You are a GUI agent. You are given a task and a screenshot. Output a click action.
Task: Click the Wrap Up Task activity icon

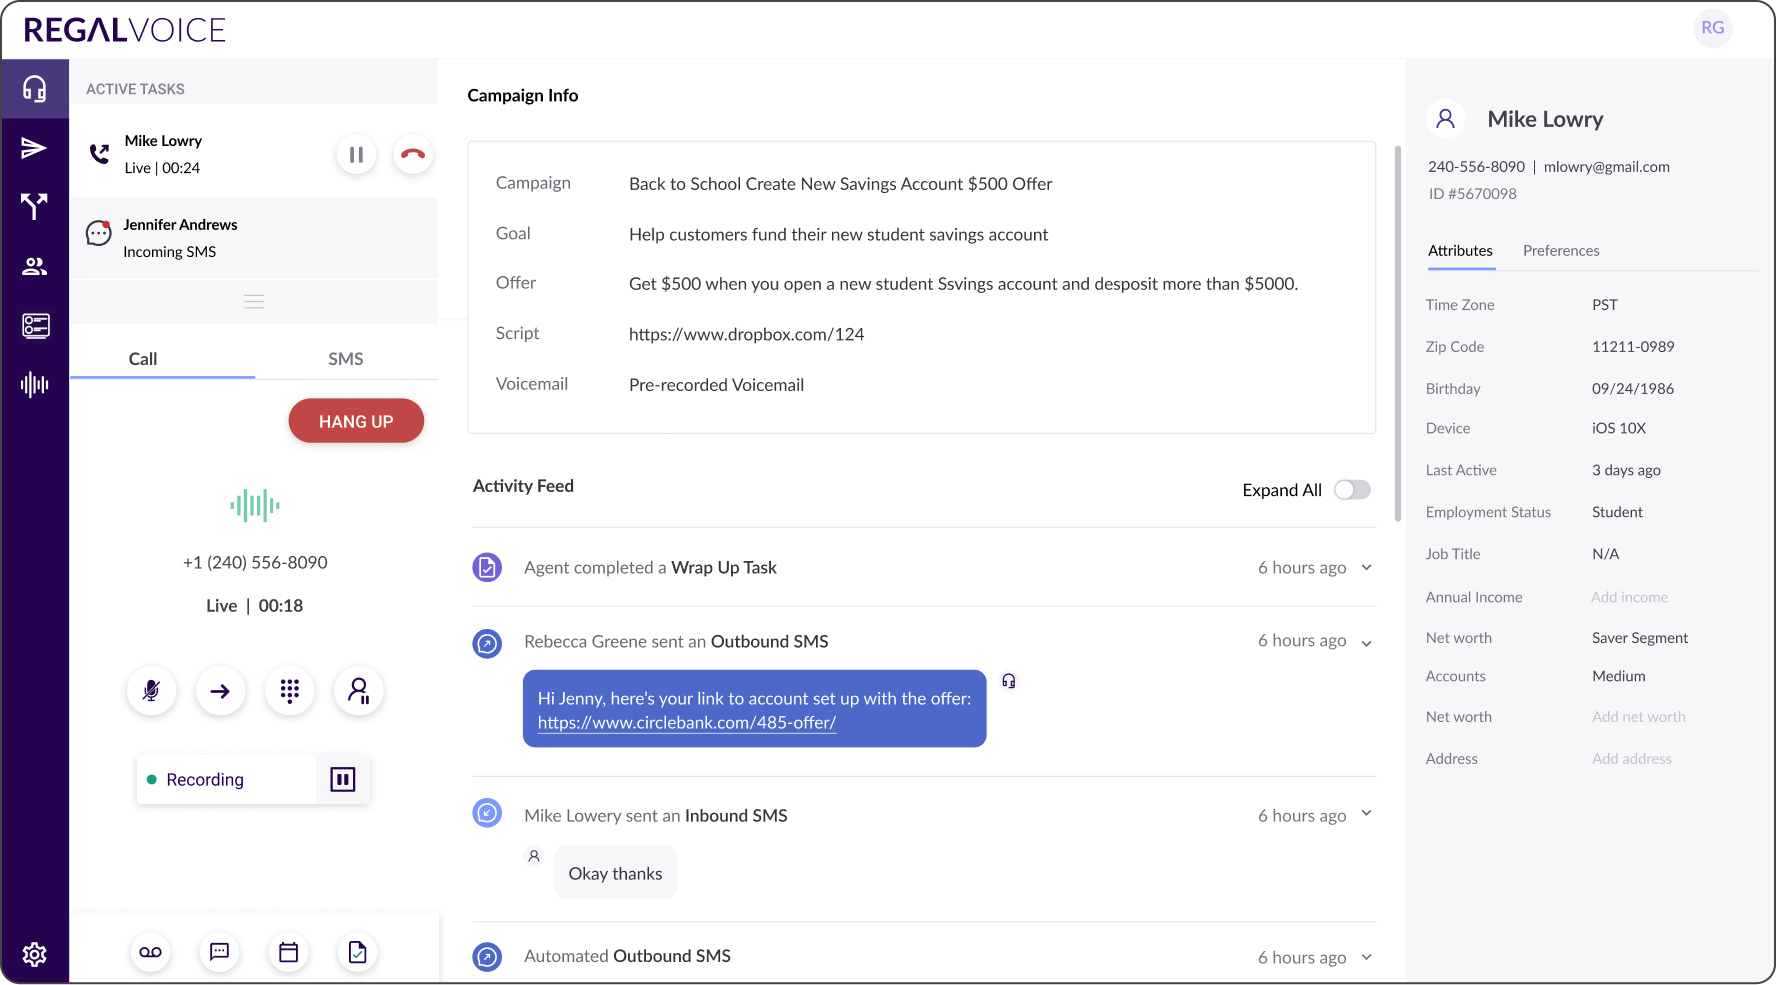coord(487,568)
